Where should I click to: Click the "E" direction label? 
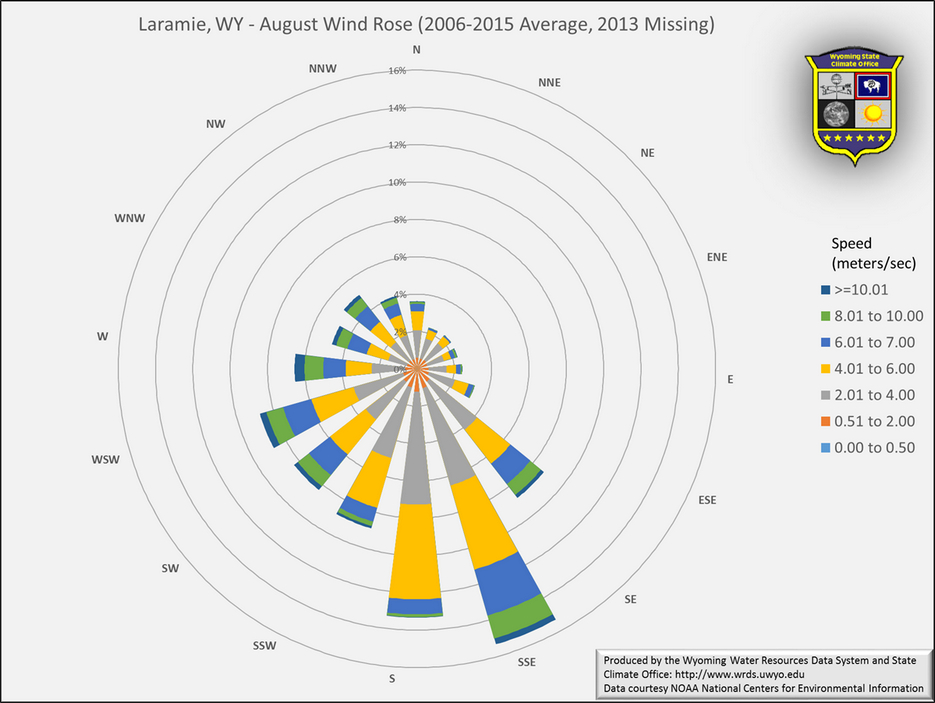730,380
